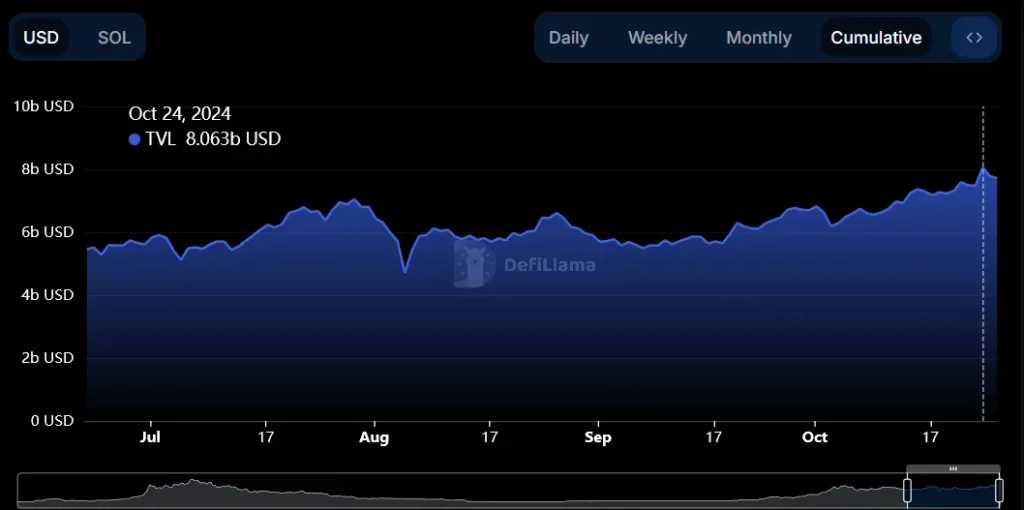Open the embed code icon button

pos(974,38)
